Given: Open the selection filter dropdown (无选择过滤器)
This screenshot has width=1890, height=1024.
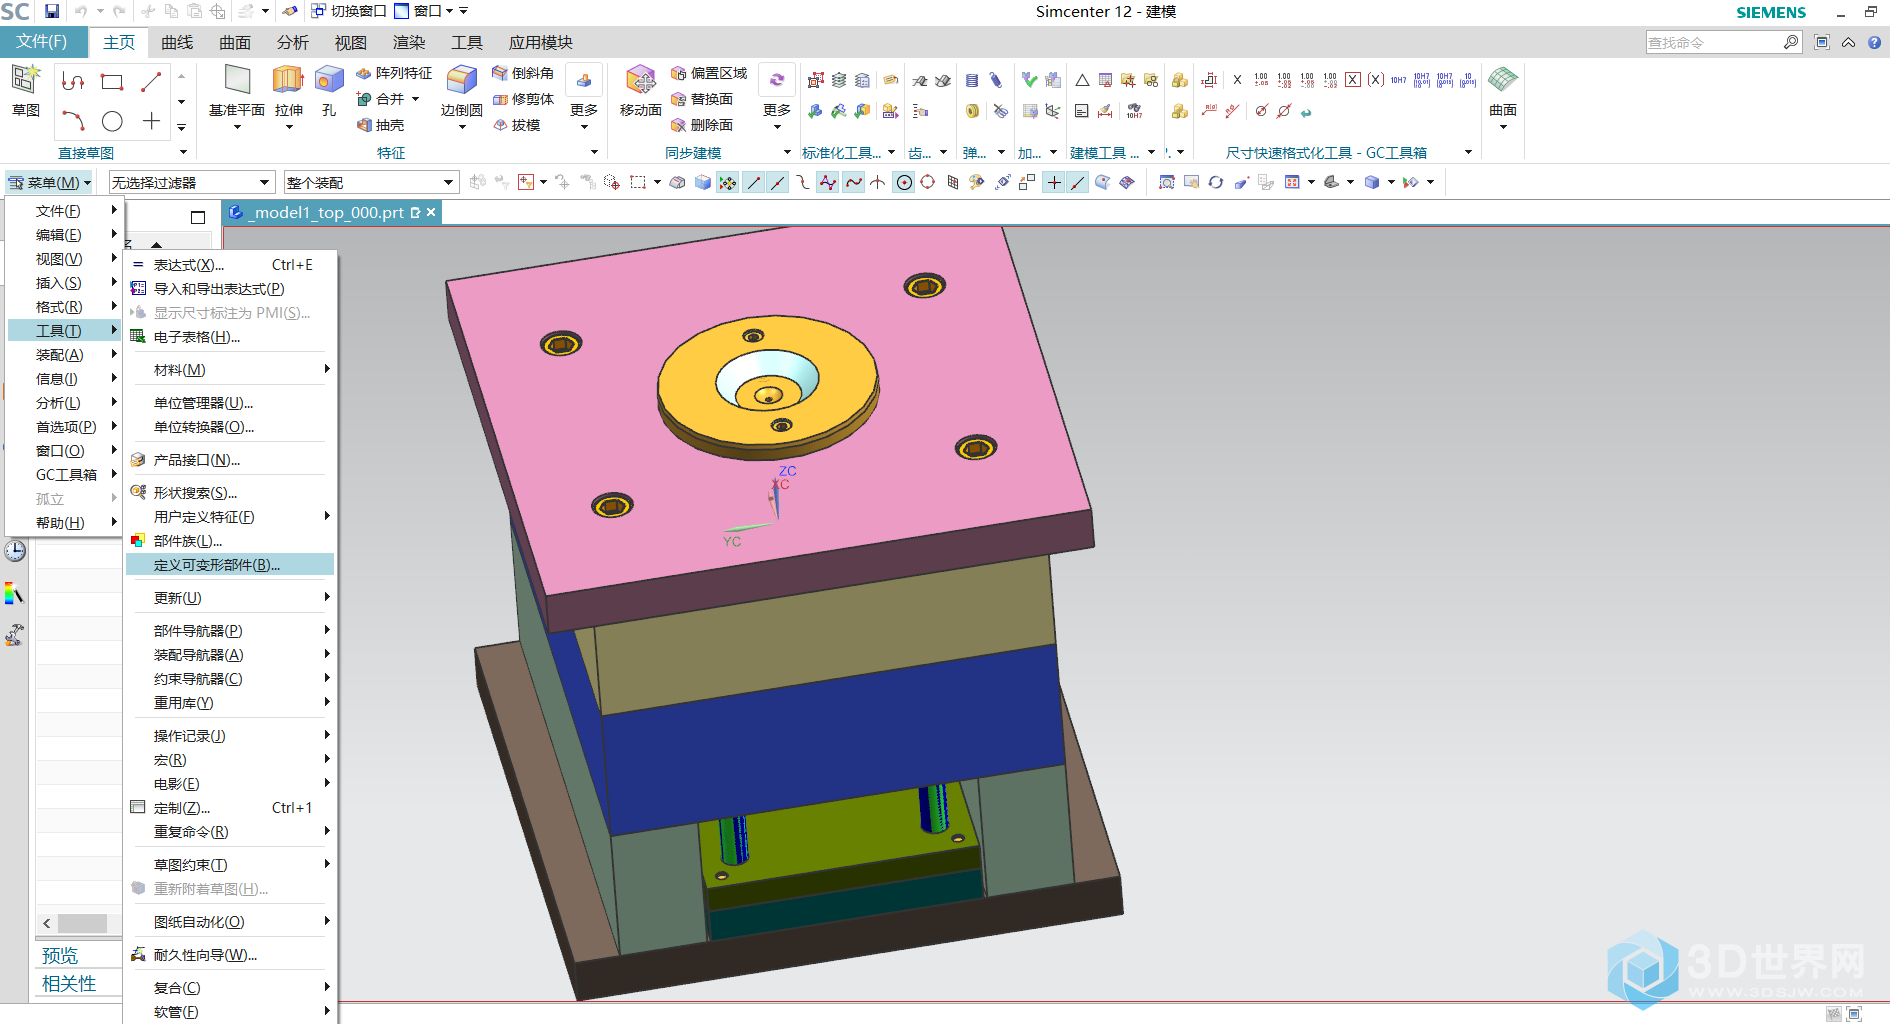Looking at the screenshot, I should [x=191, y=182].
